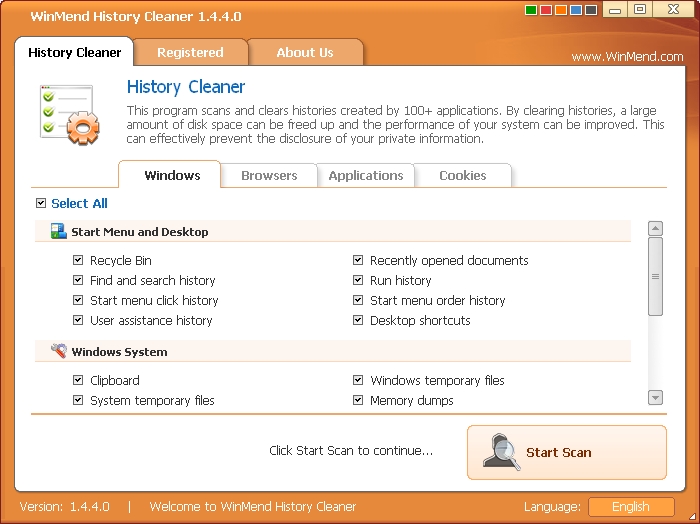Click the vertical scrollbar thumb

(x=655, y=276)
